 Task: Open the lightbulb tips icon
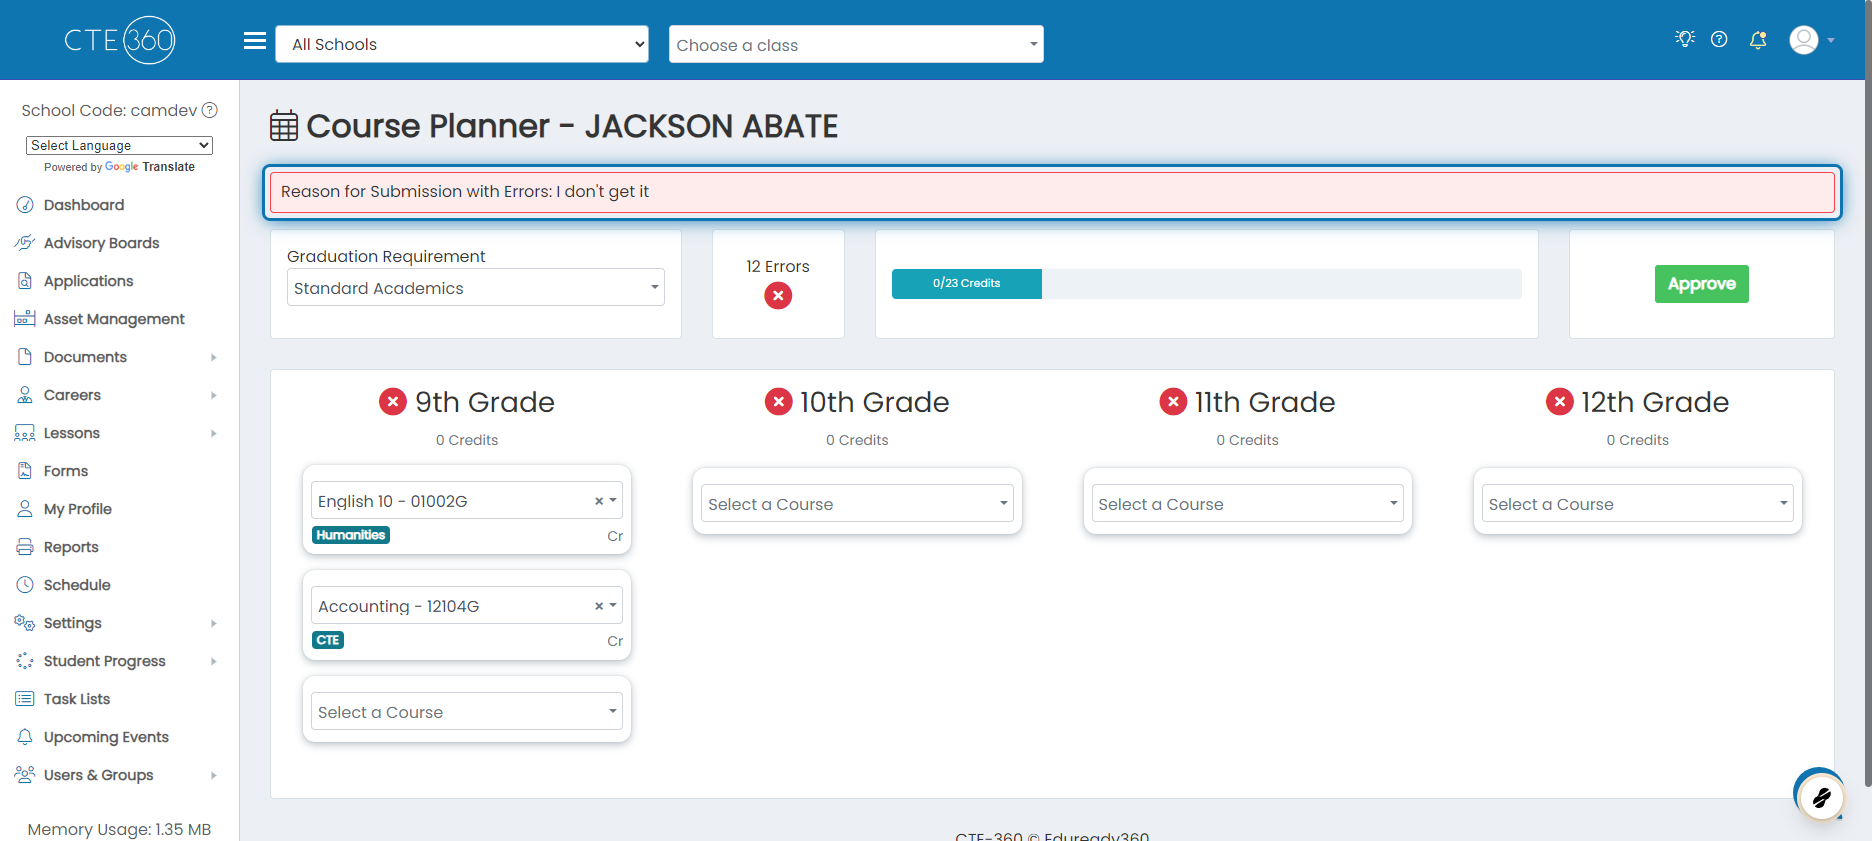[x=1685, y=39]
